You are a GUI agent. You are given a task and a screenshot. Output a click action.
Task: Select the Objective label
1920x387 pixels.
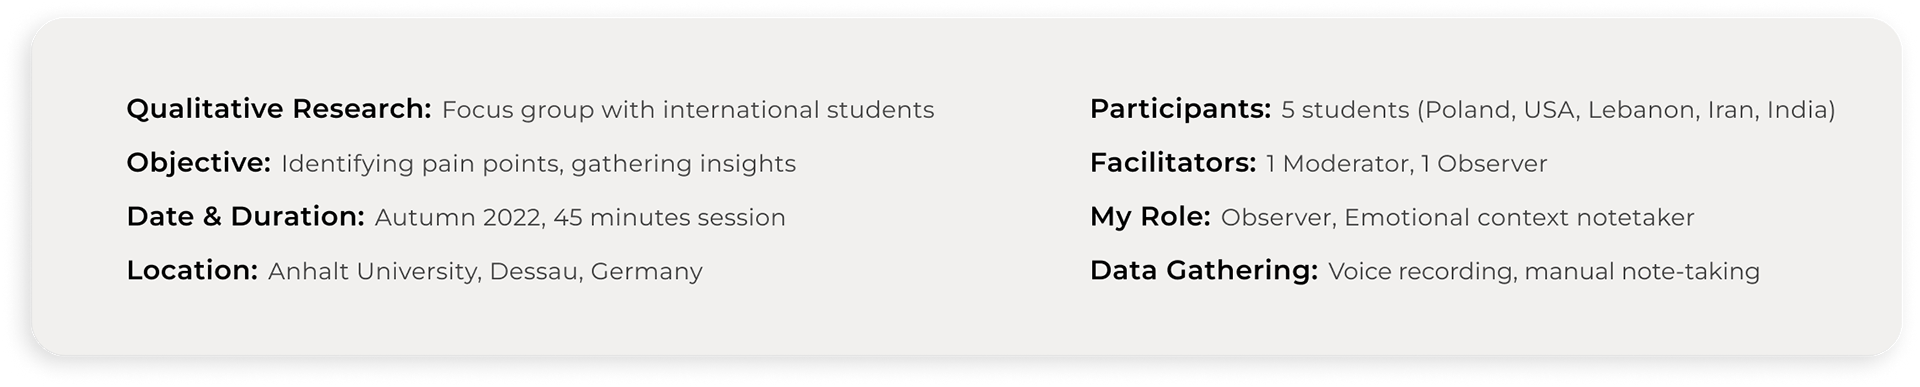(x=199, y=163)
